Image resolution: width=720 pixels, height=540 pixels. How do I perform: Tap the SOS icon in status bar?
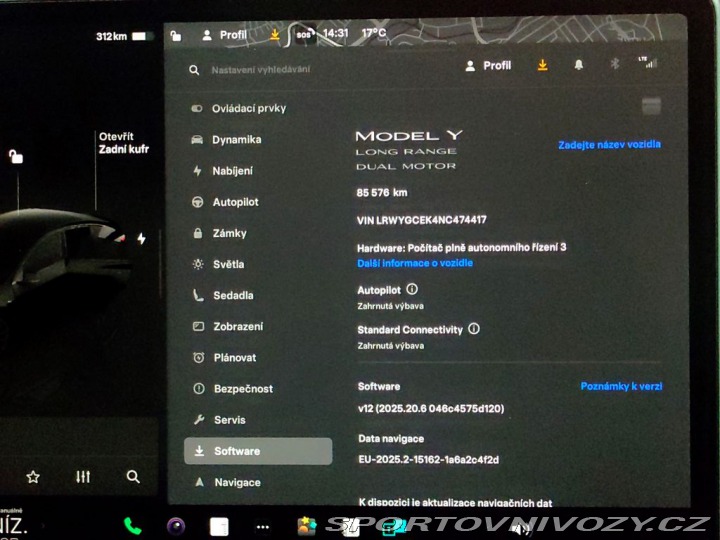(x=304, y=34)
